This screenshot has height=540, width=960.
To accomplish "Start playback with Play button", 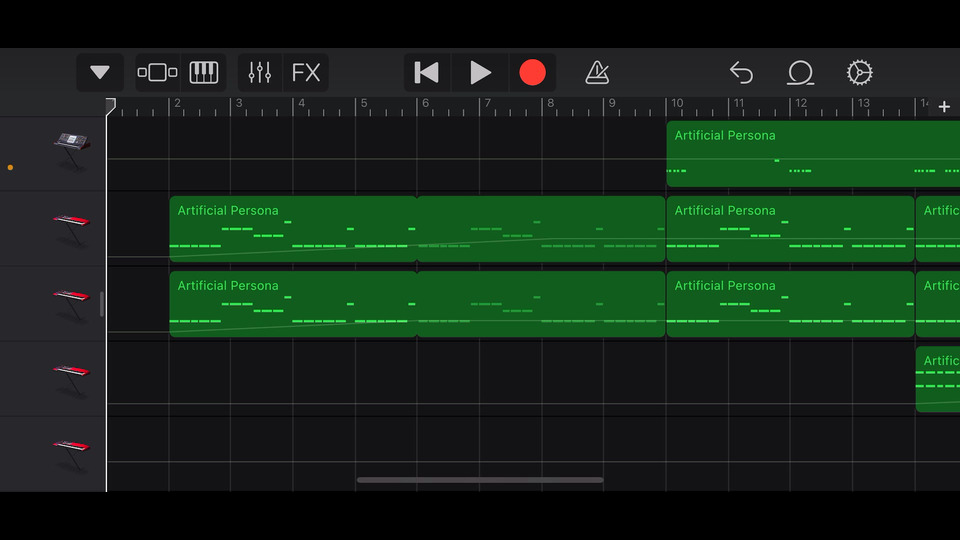I will (480, 72).
